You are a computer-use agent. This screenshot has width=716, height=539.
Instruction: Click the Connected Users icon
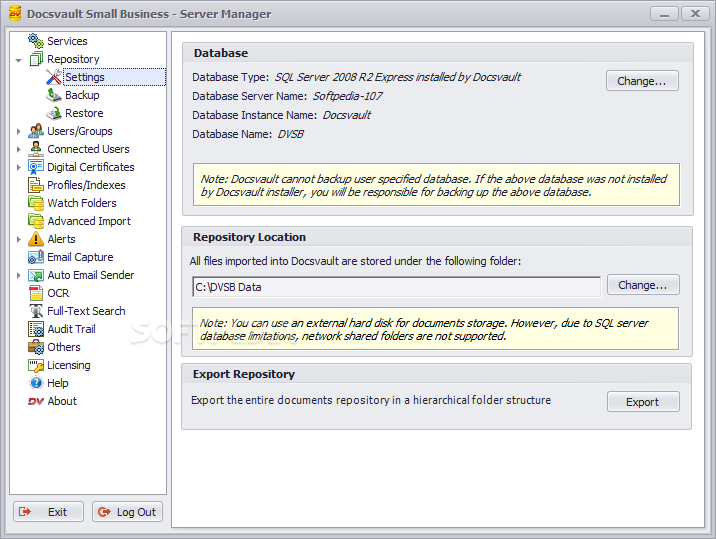click(36, 149)
